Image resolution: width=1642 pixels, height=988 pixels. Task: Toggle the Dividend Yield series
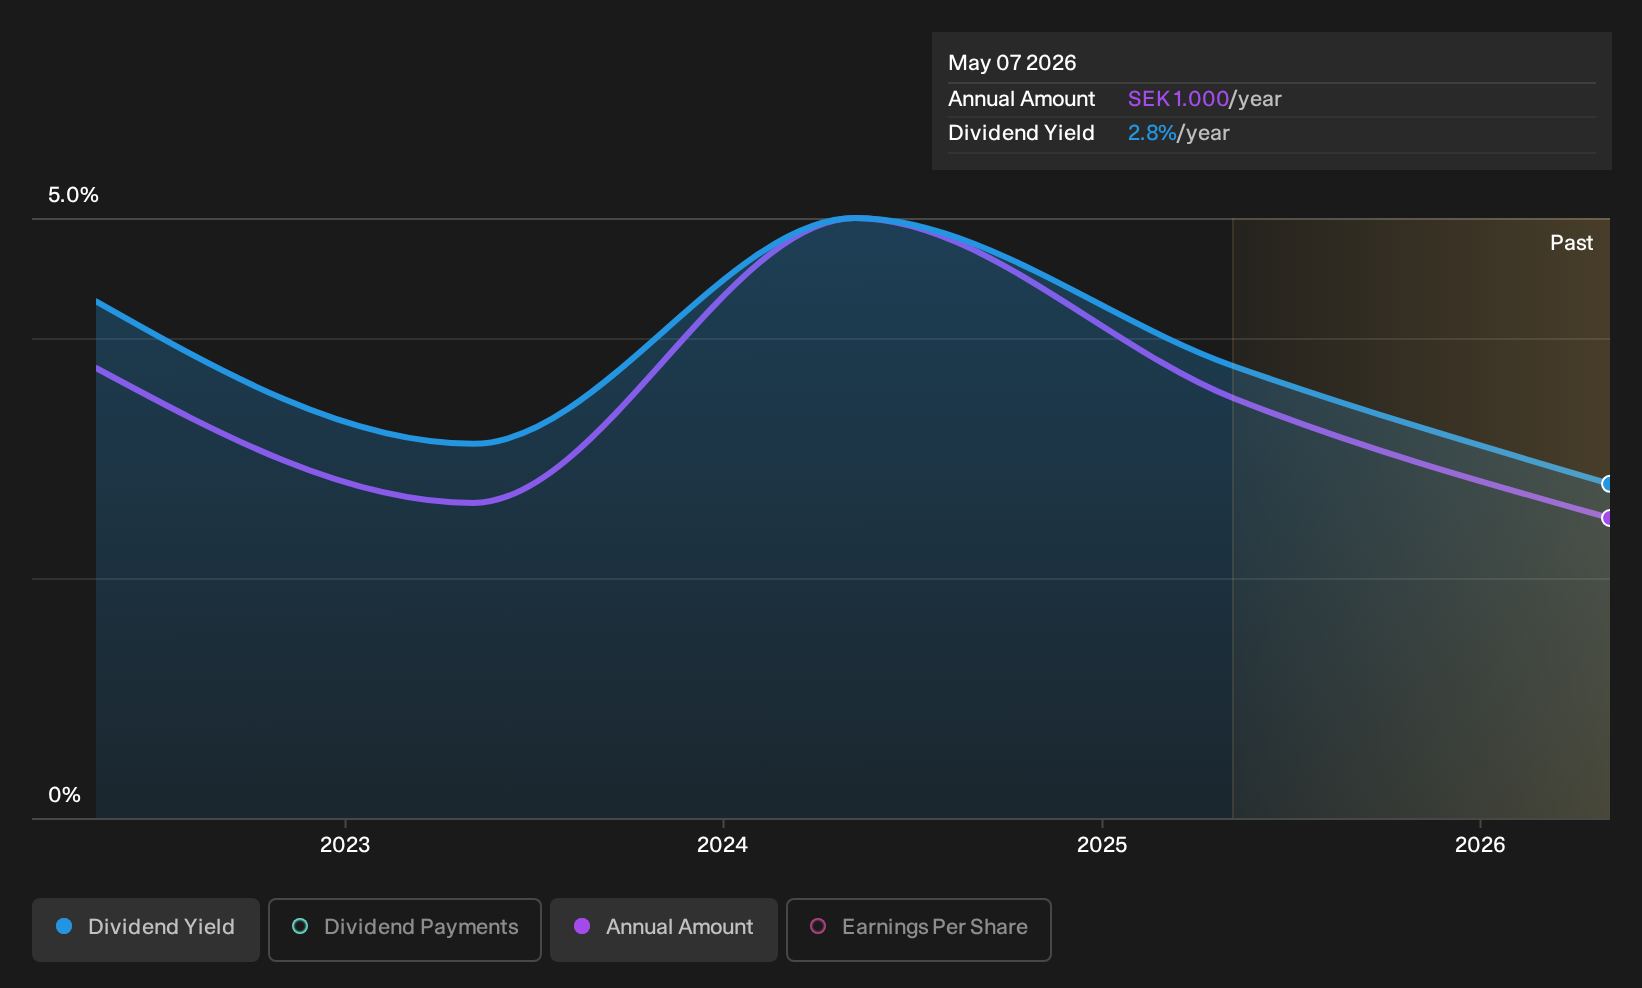click(x=145, y=929)
